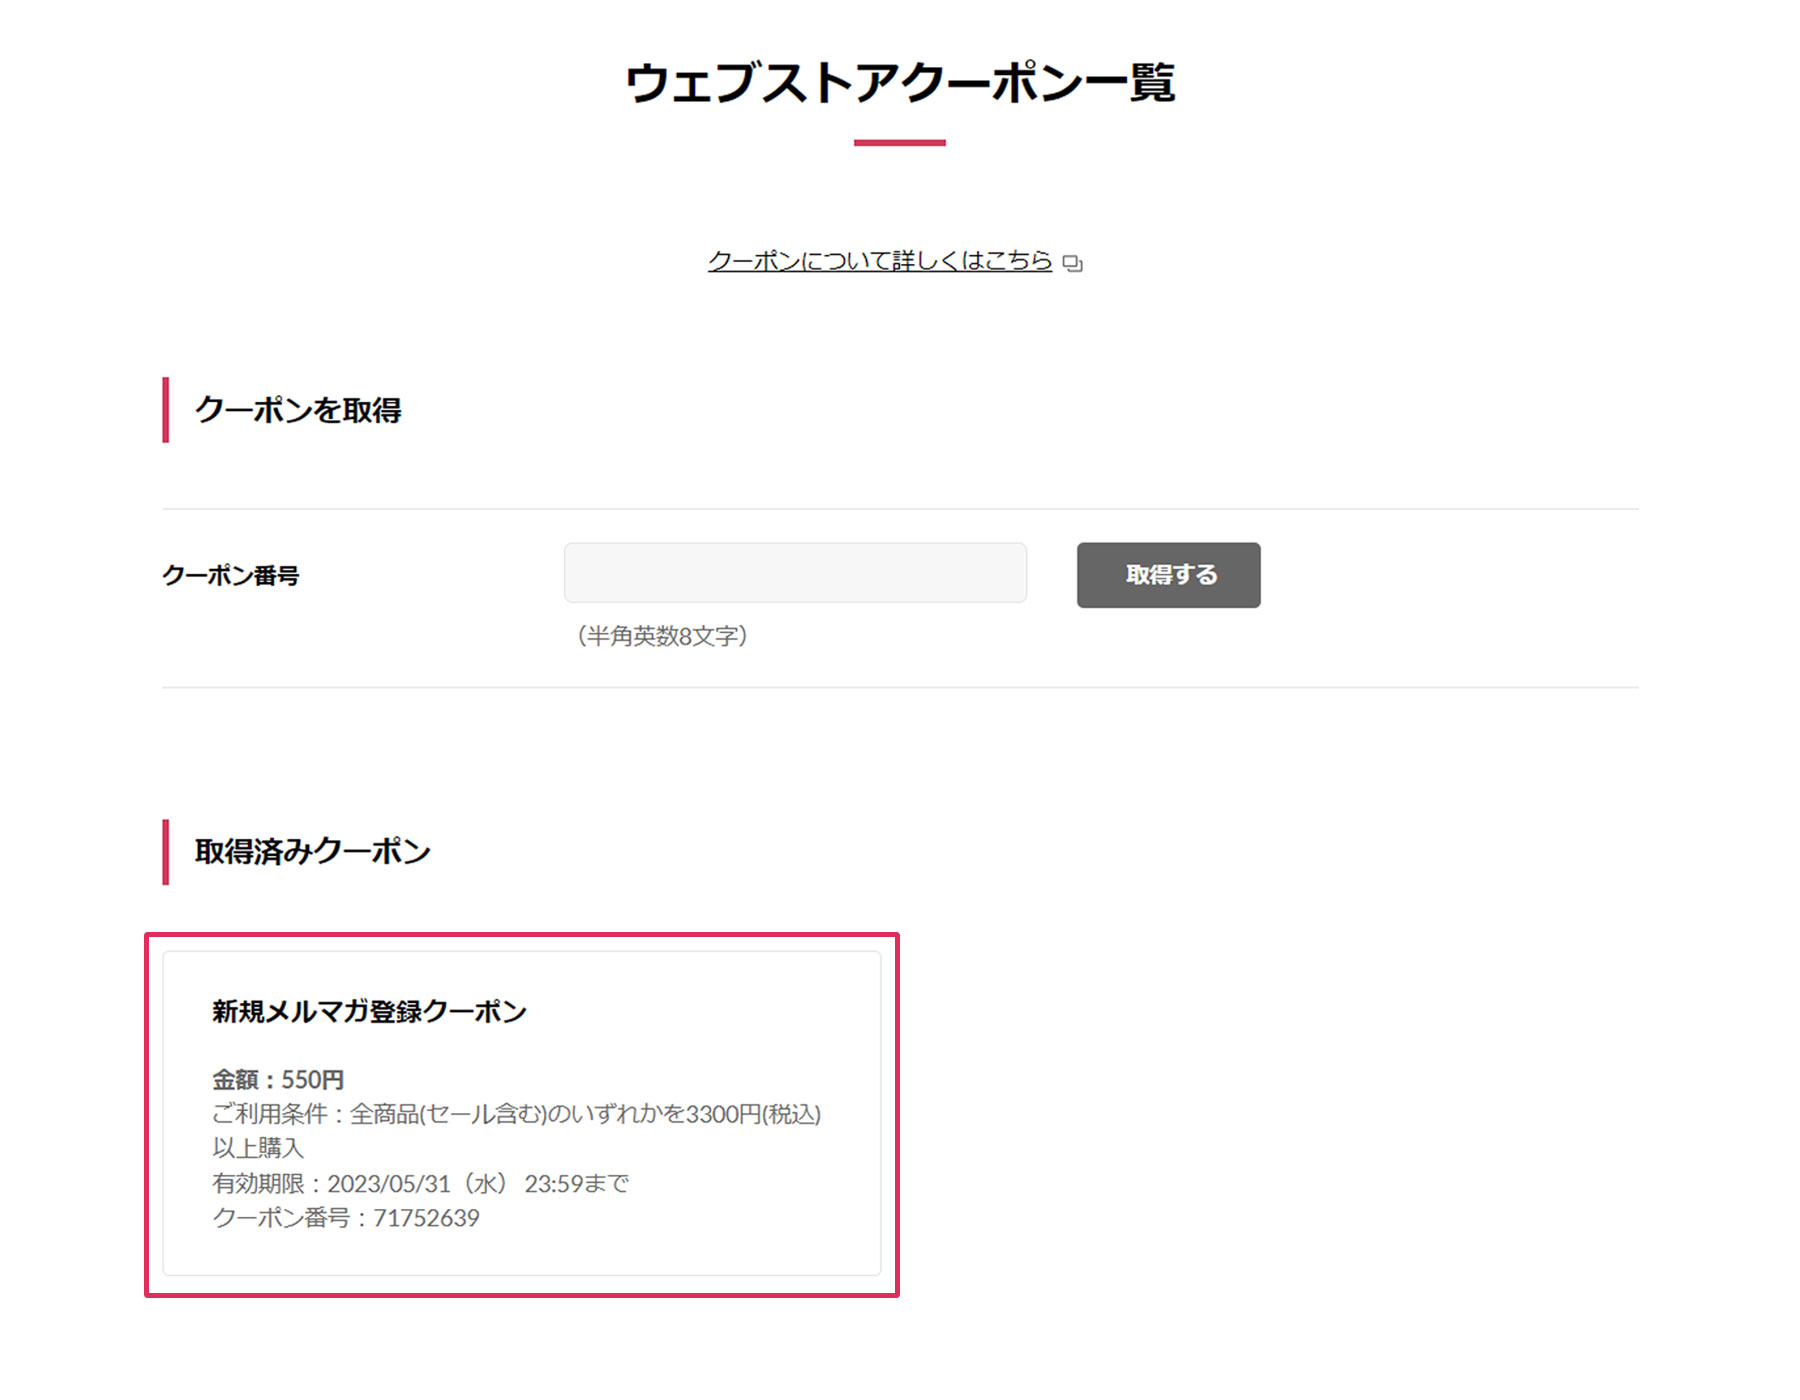Click the 有効期限 2023/05/31 expiry line
1800x1400 pixels.
tap(420, 1184)
